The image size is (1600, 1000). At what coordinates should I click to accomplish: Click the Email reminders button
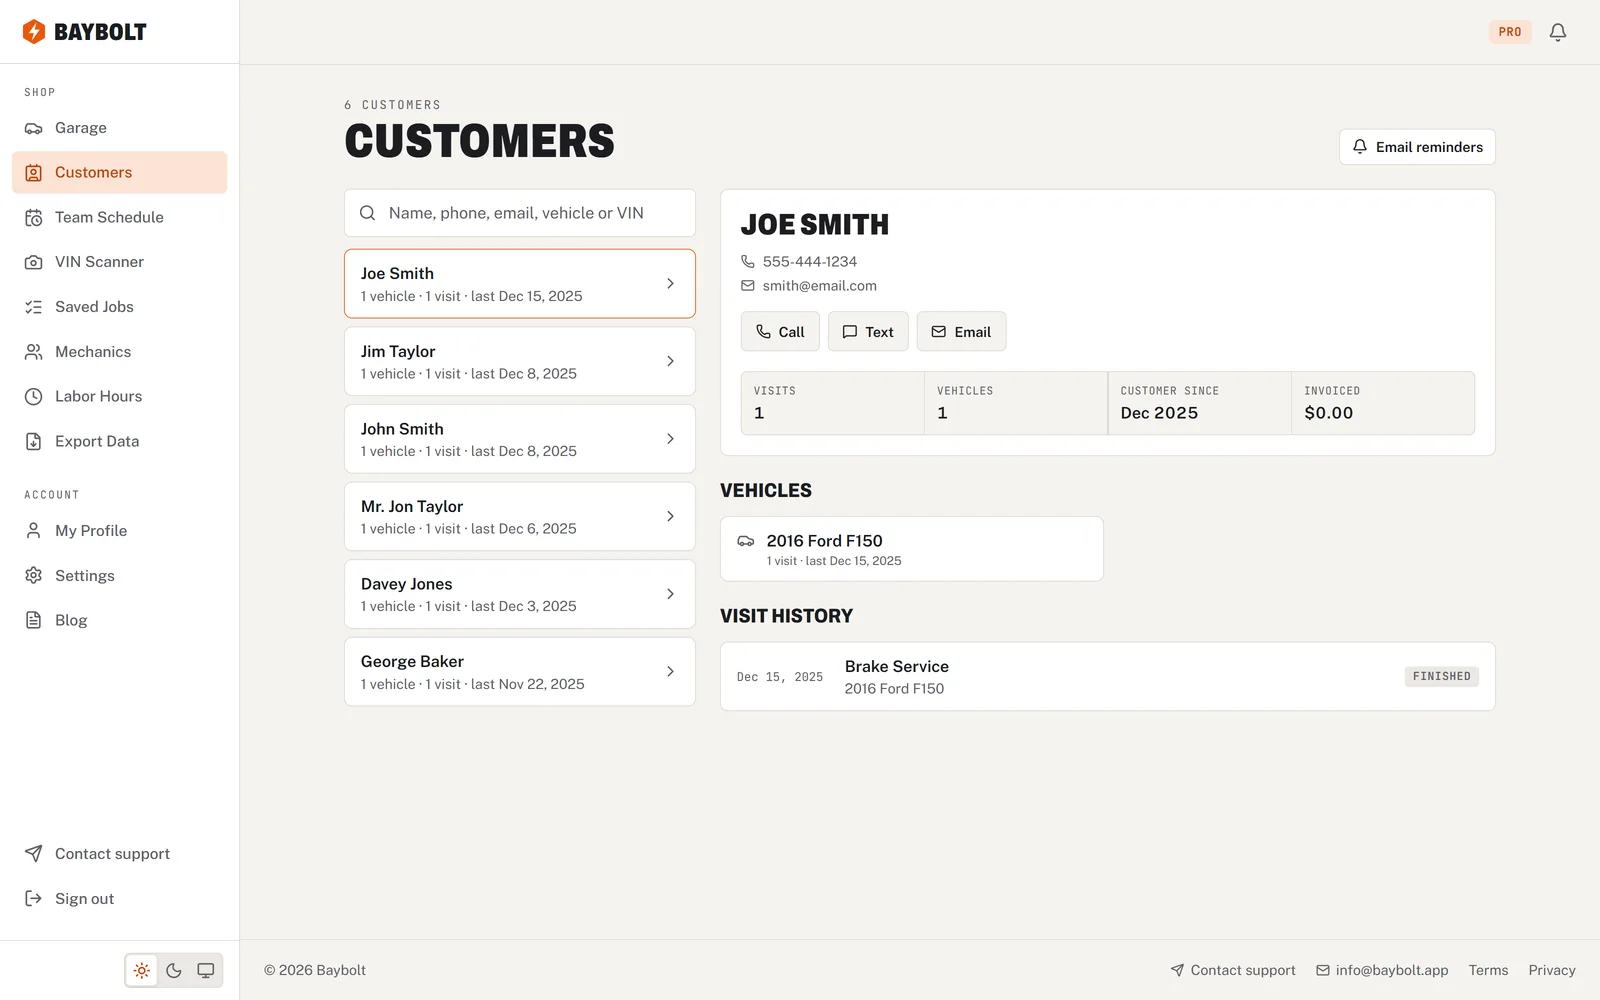coord(1417,147)
